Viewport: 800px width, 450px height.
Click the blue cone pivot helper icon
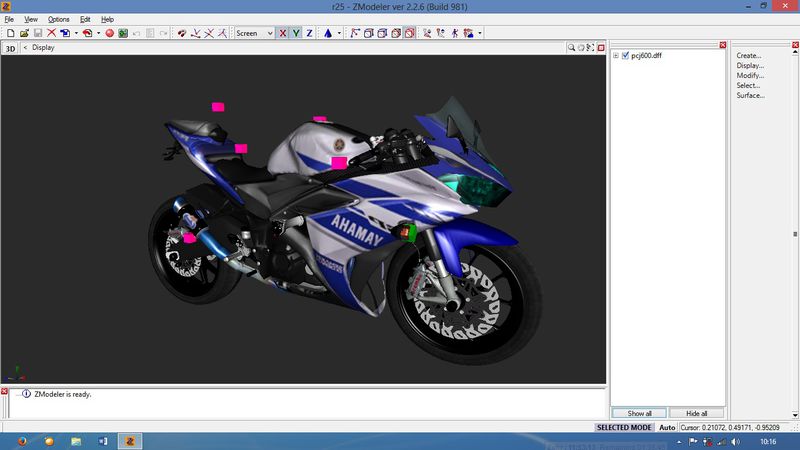coord(328,33)
